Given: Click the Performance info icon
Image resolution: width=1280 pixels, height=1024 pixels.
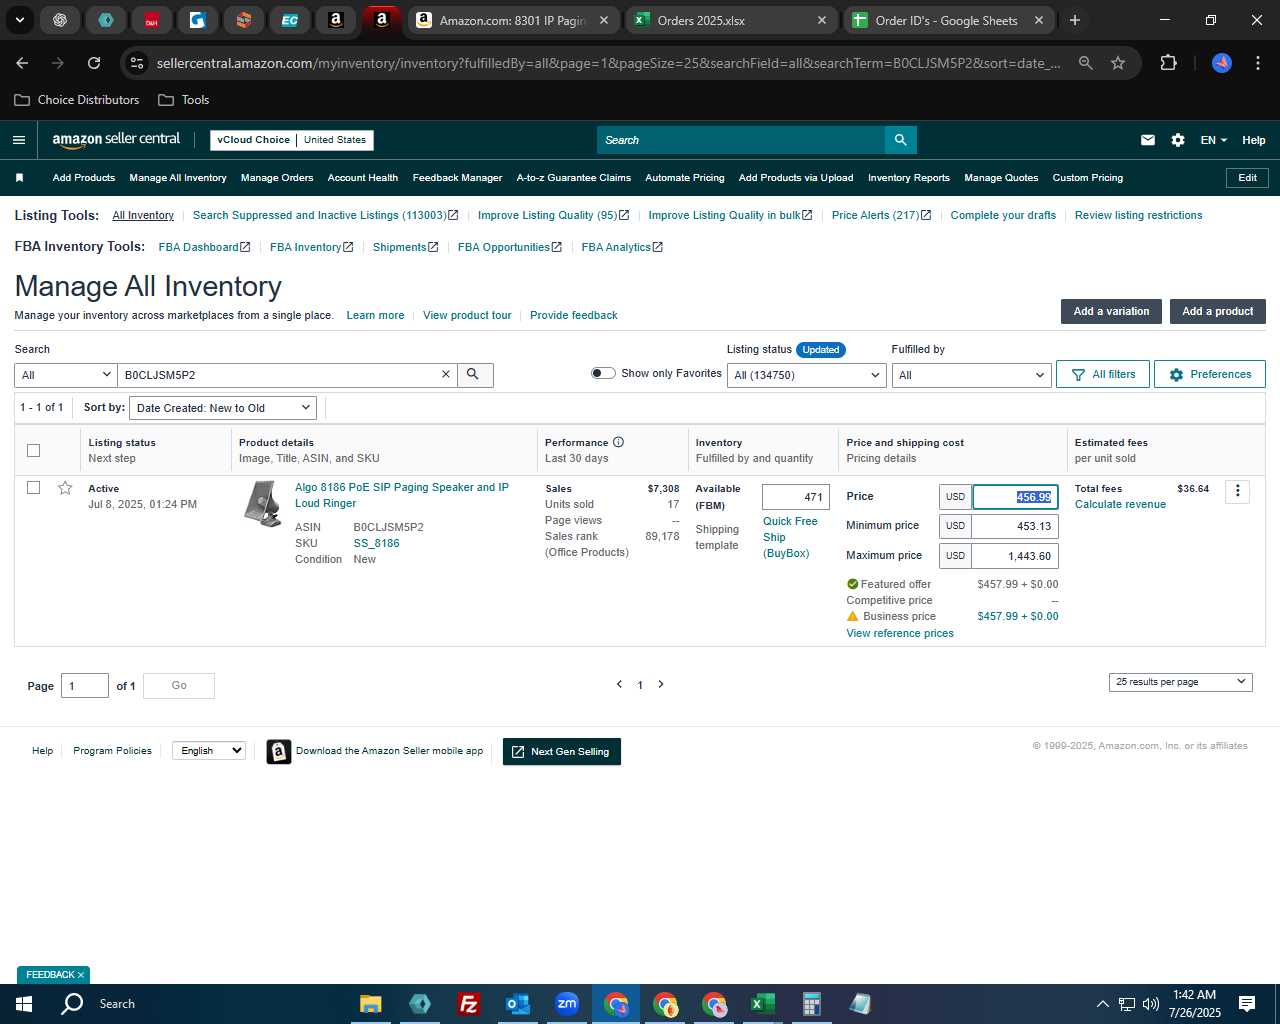Looking at the screenshot, I should 618,442.
